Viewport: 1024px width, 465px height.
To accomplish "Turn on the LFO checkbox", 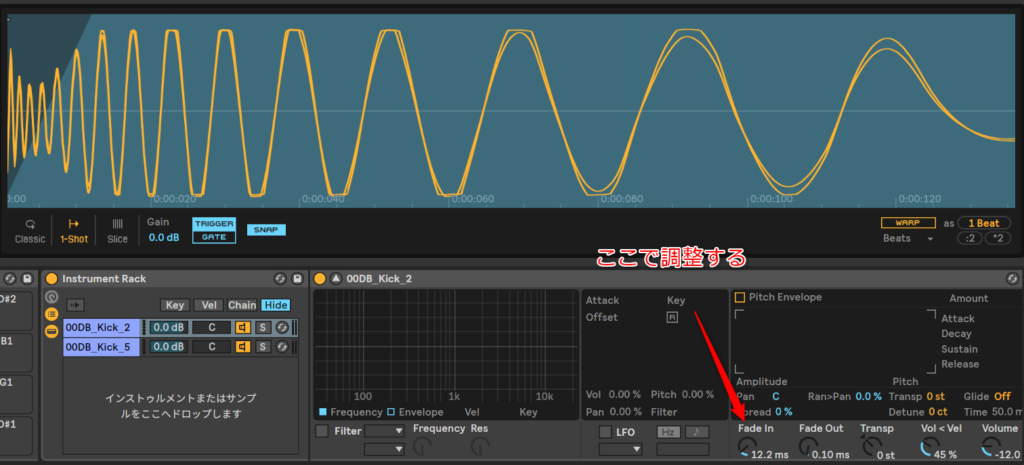I will [x=604, y=431].
